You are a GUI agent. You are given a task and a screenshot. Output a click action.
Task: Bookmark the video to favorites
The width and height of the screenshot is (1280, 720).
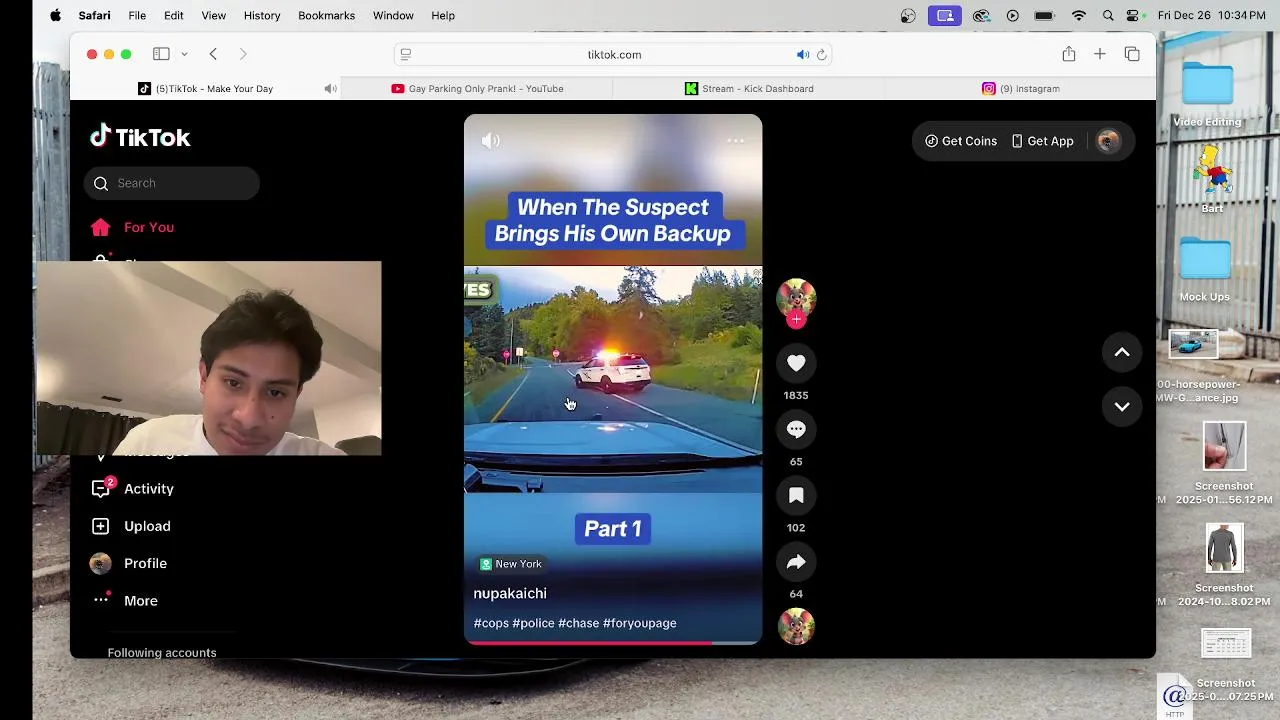[796, 495]
